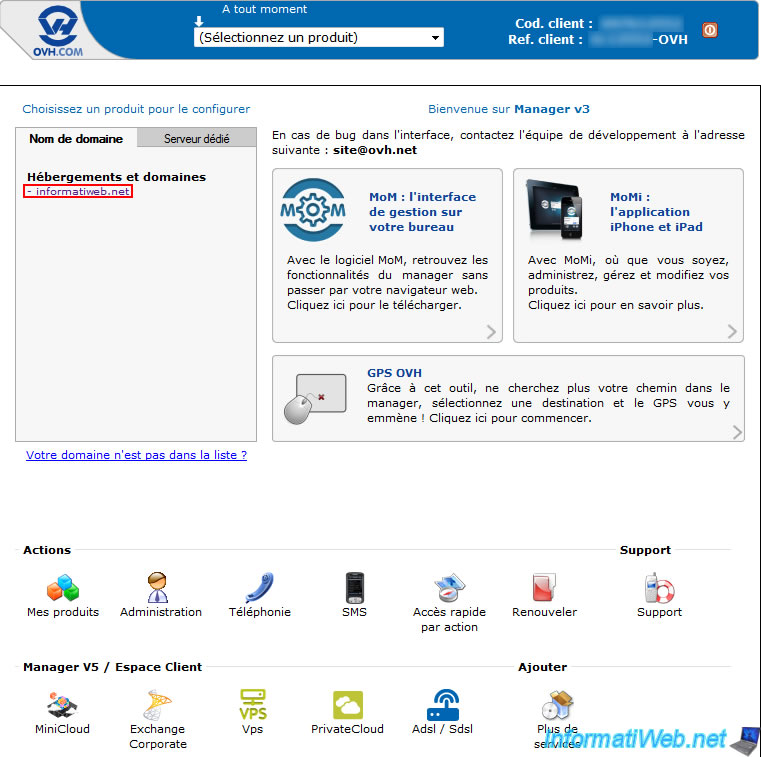Select the informatiweb.net domain
The image size is (761, 757).
(x=78, y=191)
